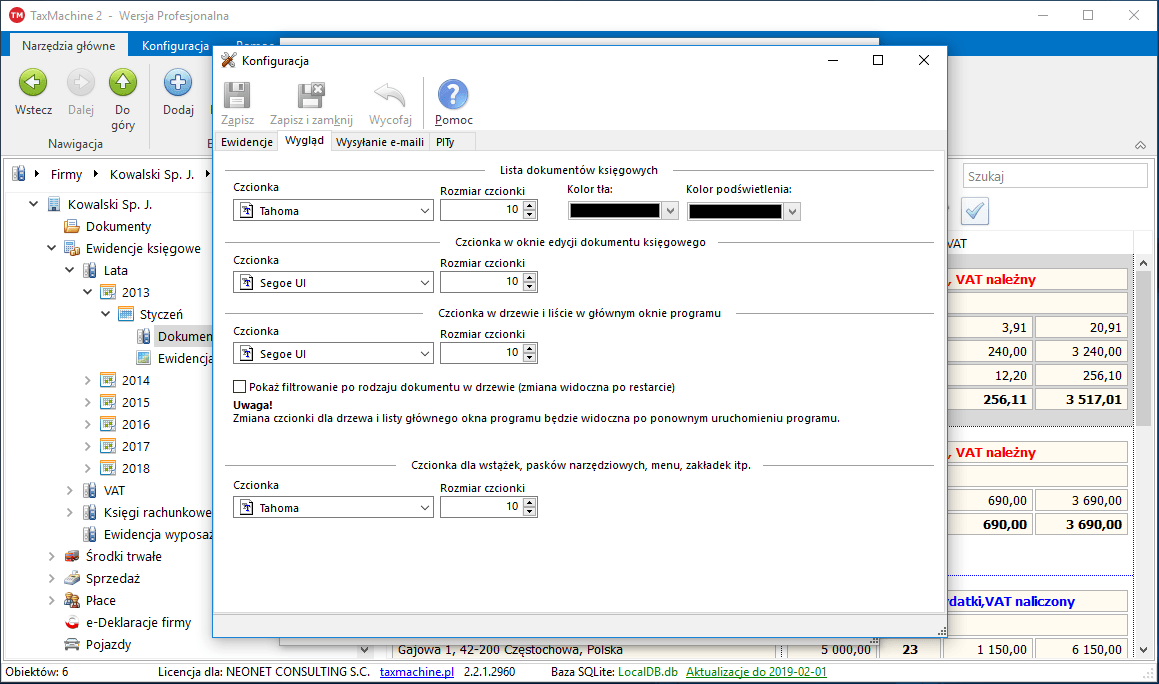This screenshot has height=684, width=1159.
Task: Increase font size for Lista dokumentów księgowych
Action: [x=530, y=206]
